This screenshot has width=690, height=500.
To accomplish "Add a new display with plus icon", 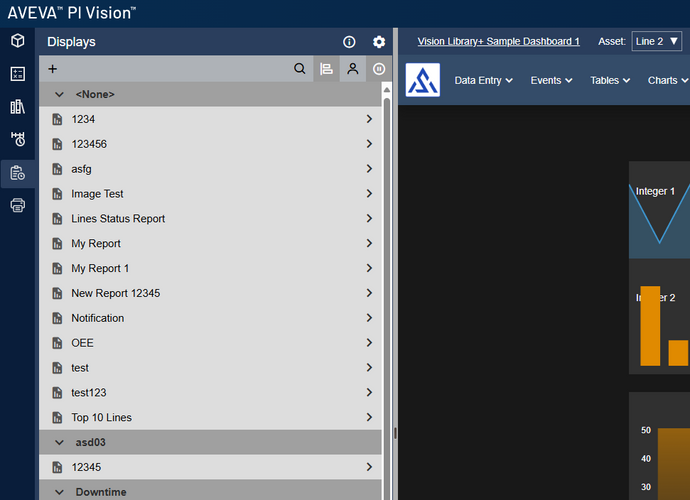I will [52, 69].
